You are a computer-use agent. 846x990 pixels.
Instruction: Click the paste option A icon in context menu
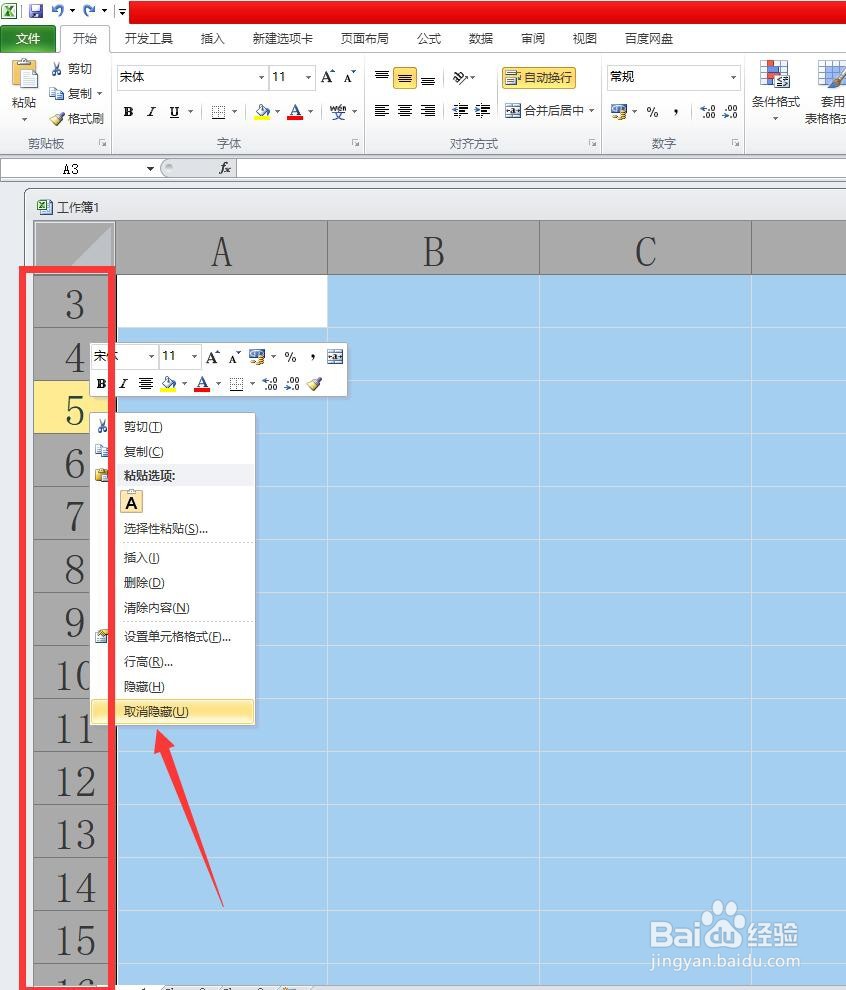pos(131,503)
